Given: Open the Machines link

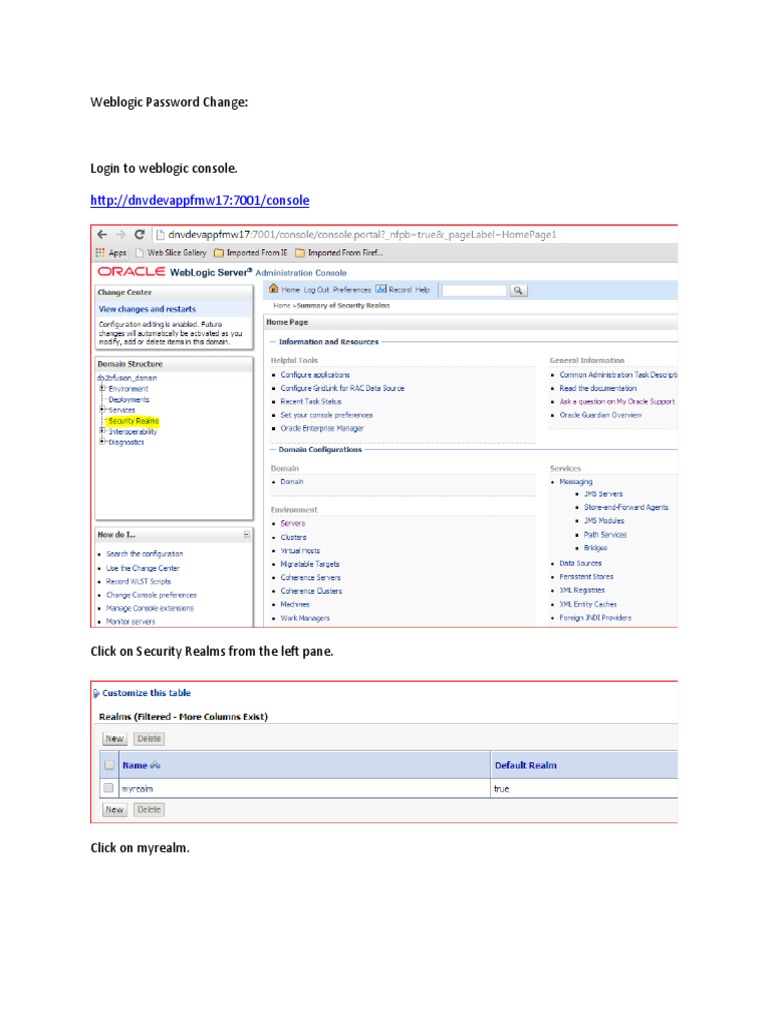Looking at the screenshot, I should point(295,604).
